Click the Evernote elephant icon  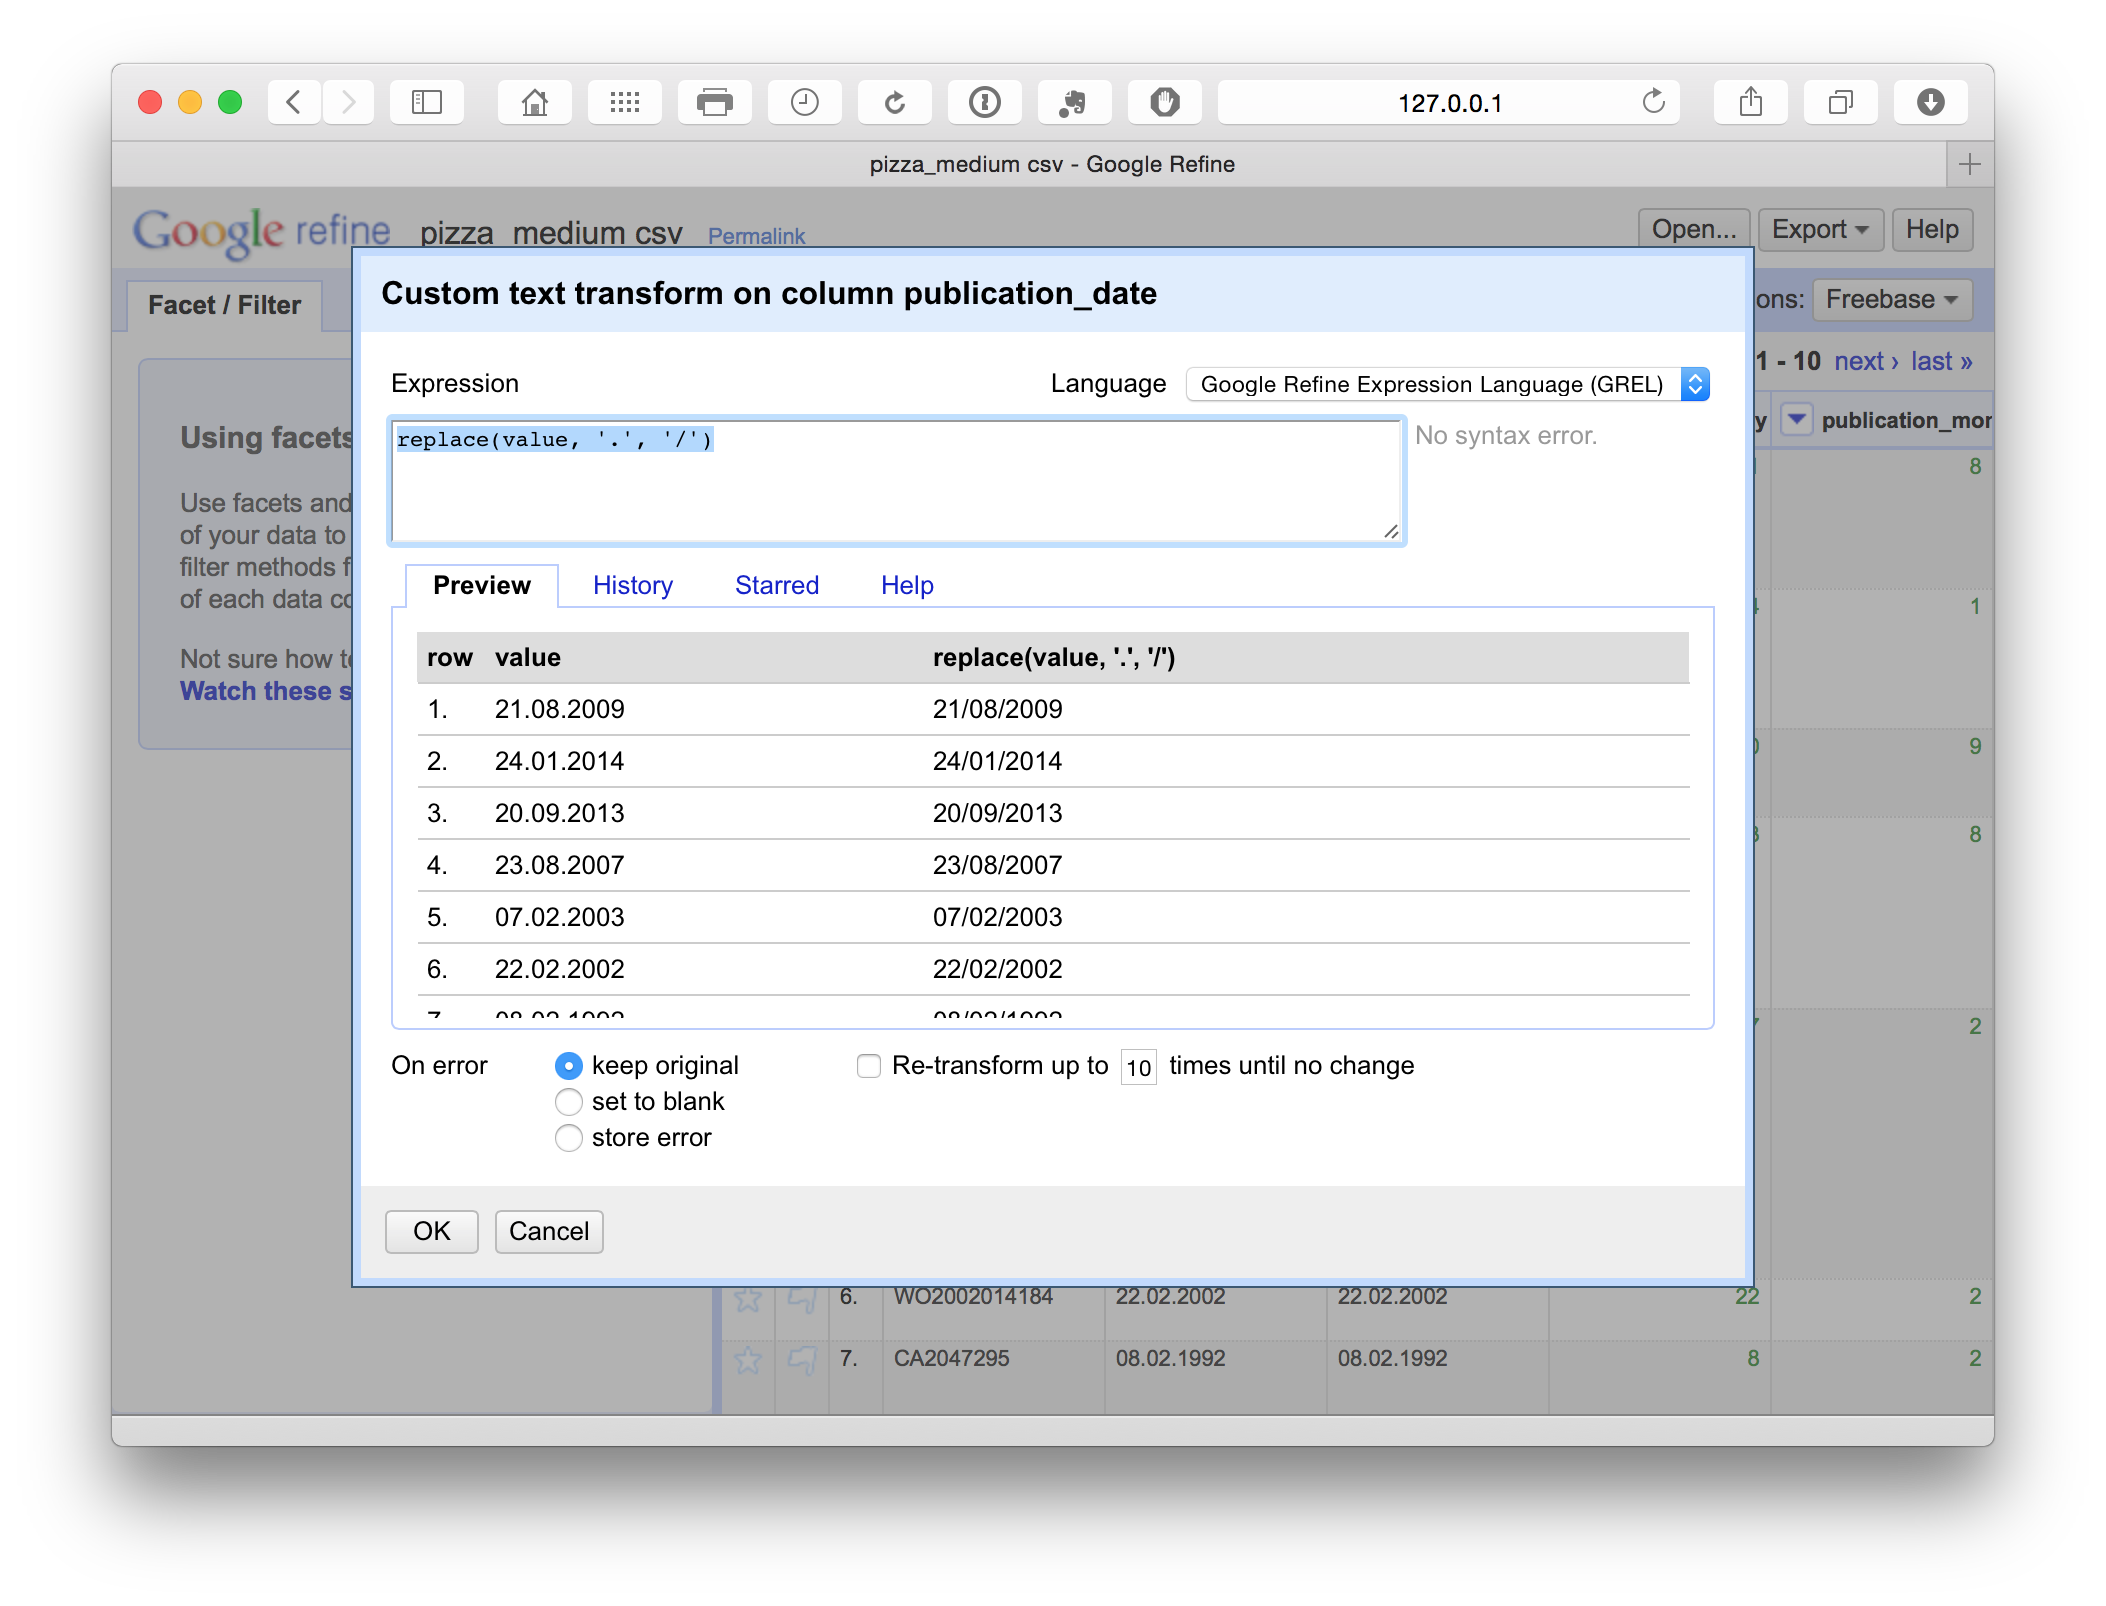point(1074,102)
